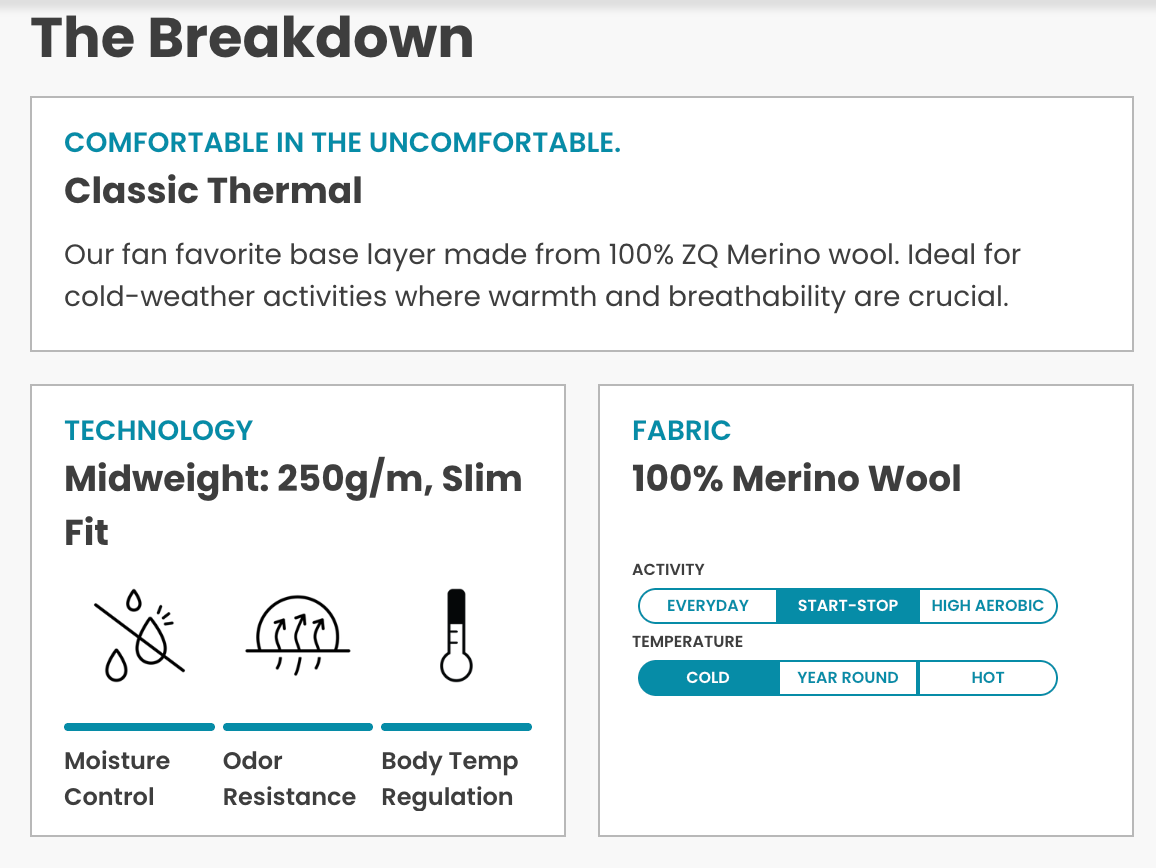The height and width of the screenshot is (868, 1156).
Task: Click the Moisture Control label
Action: click(x=117, y=779)
